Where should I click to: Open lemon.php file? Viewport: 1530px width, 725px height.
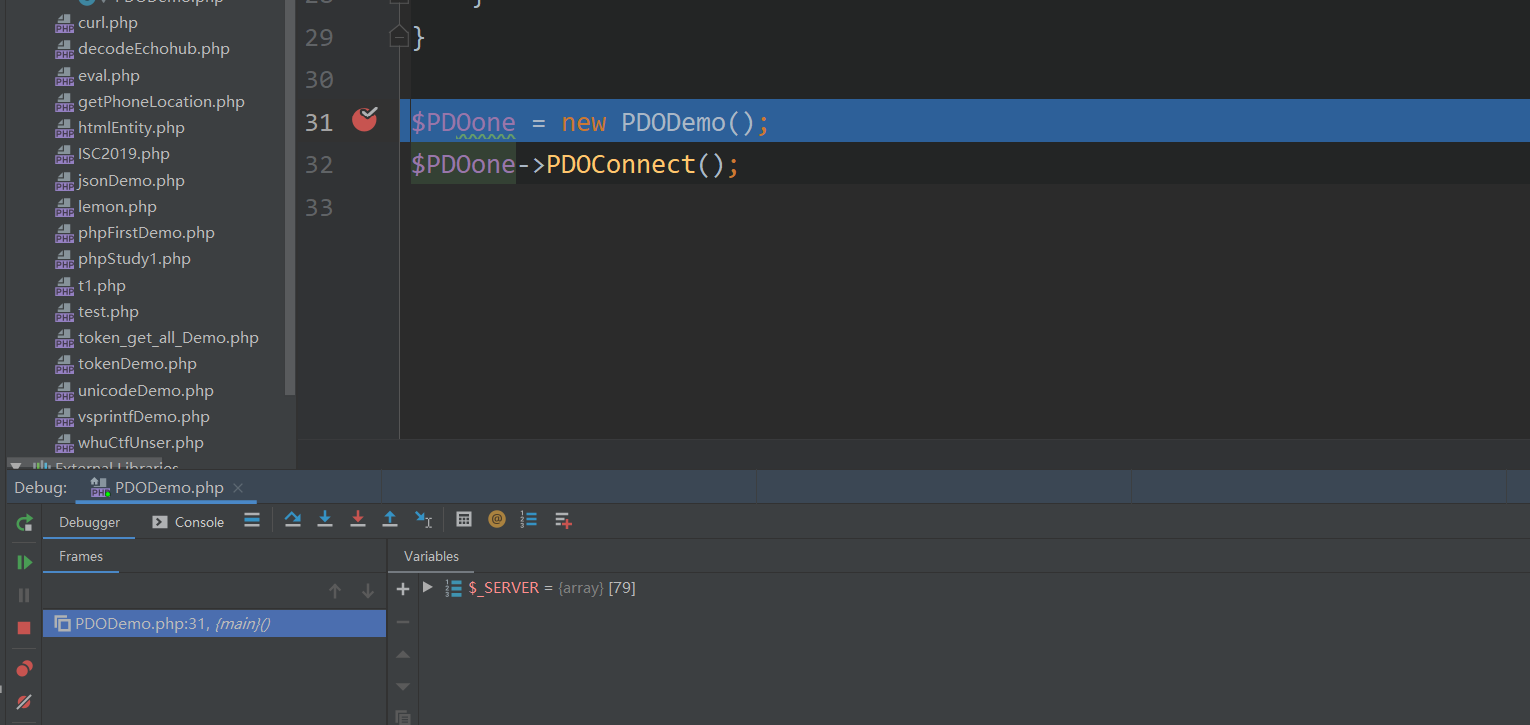tap(105, 207)
